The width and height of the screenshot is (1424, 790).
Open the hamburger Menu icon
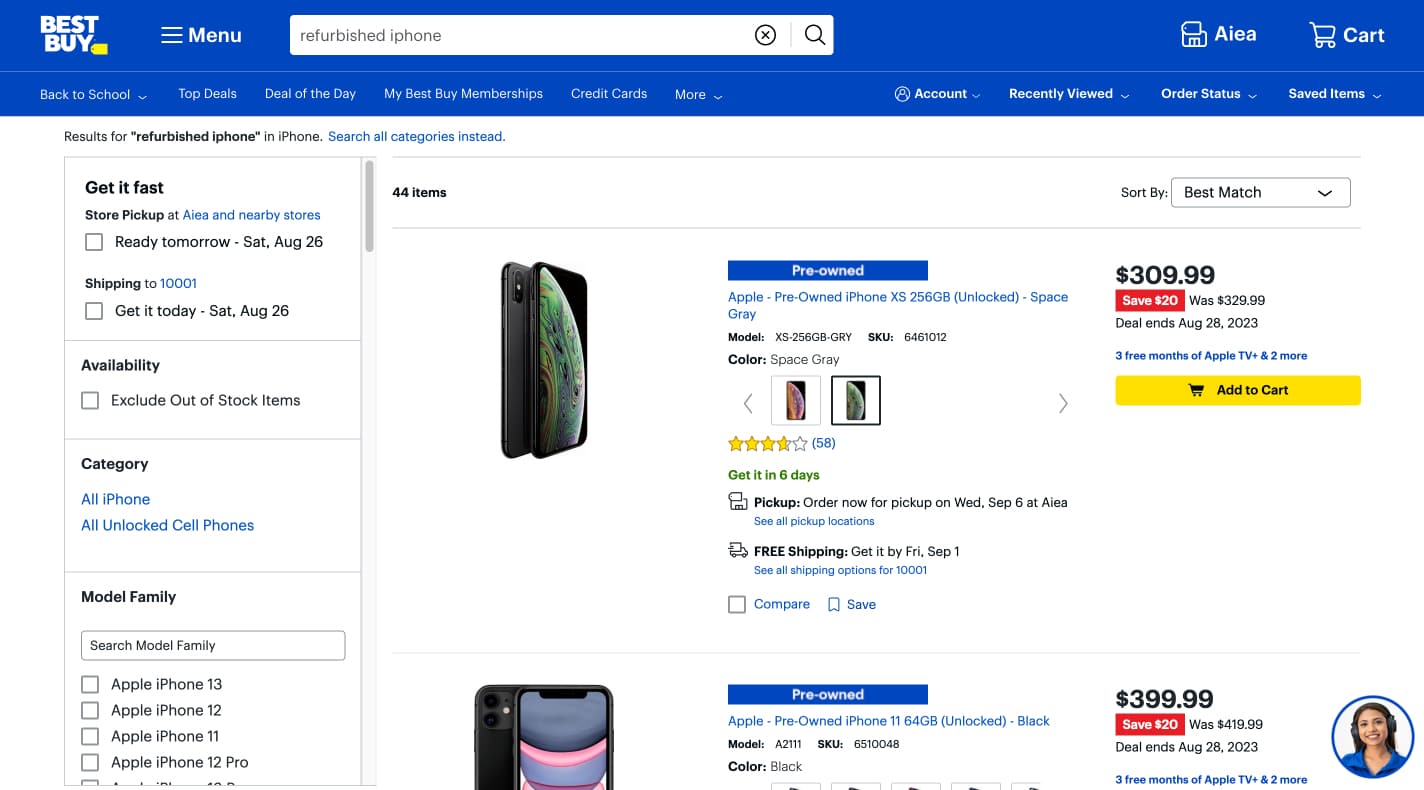coord(172,36)
